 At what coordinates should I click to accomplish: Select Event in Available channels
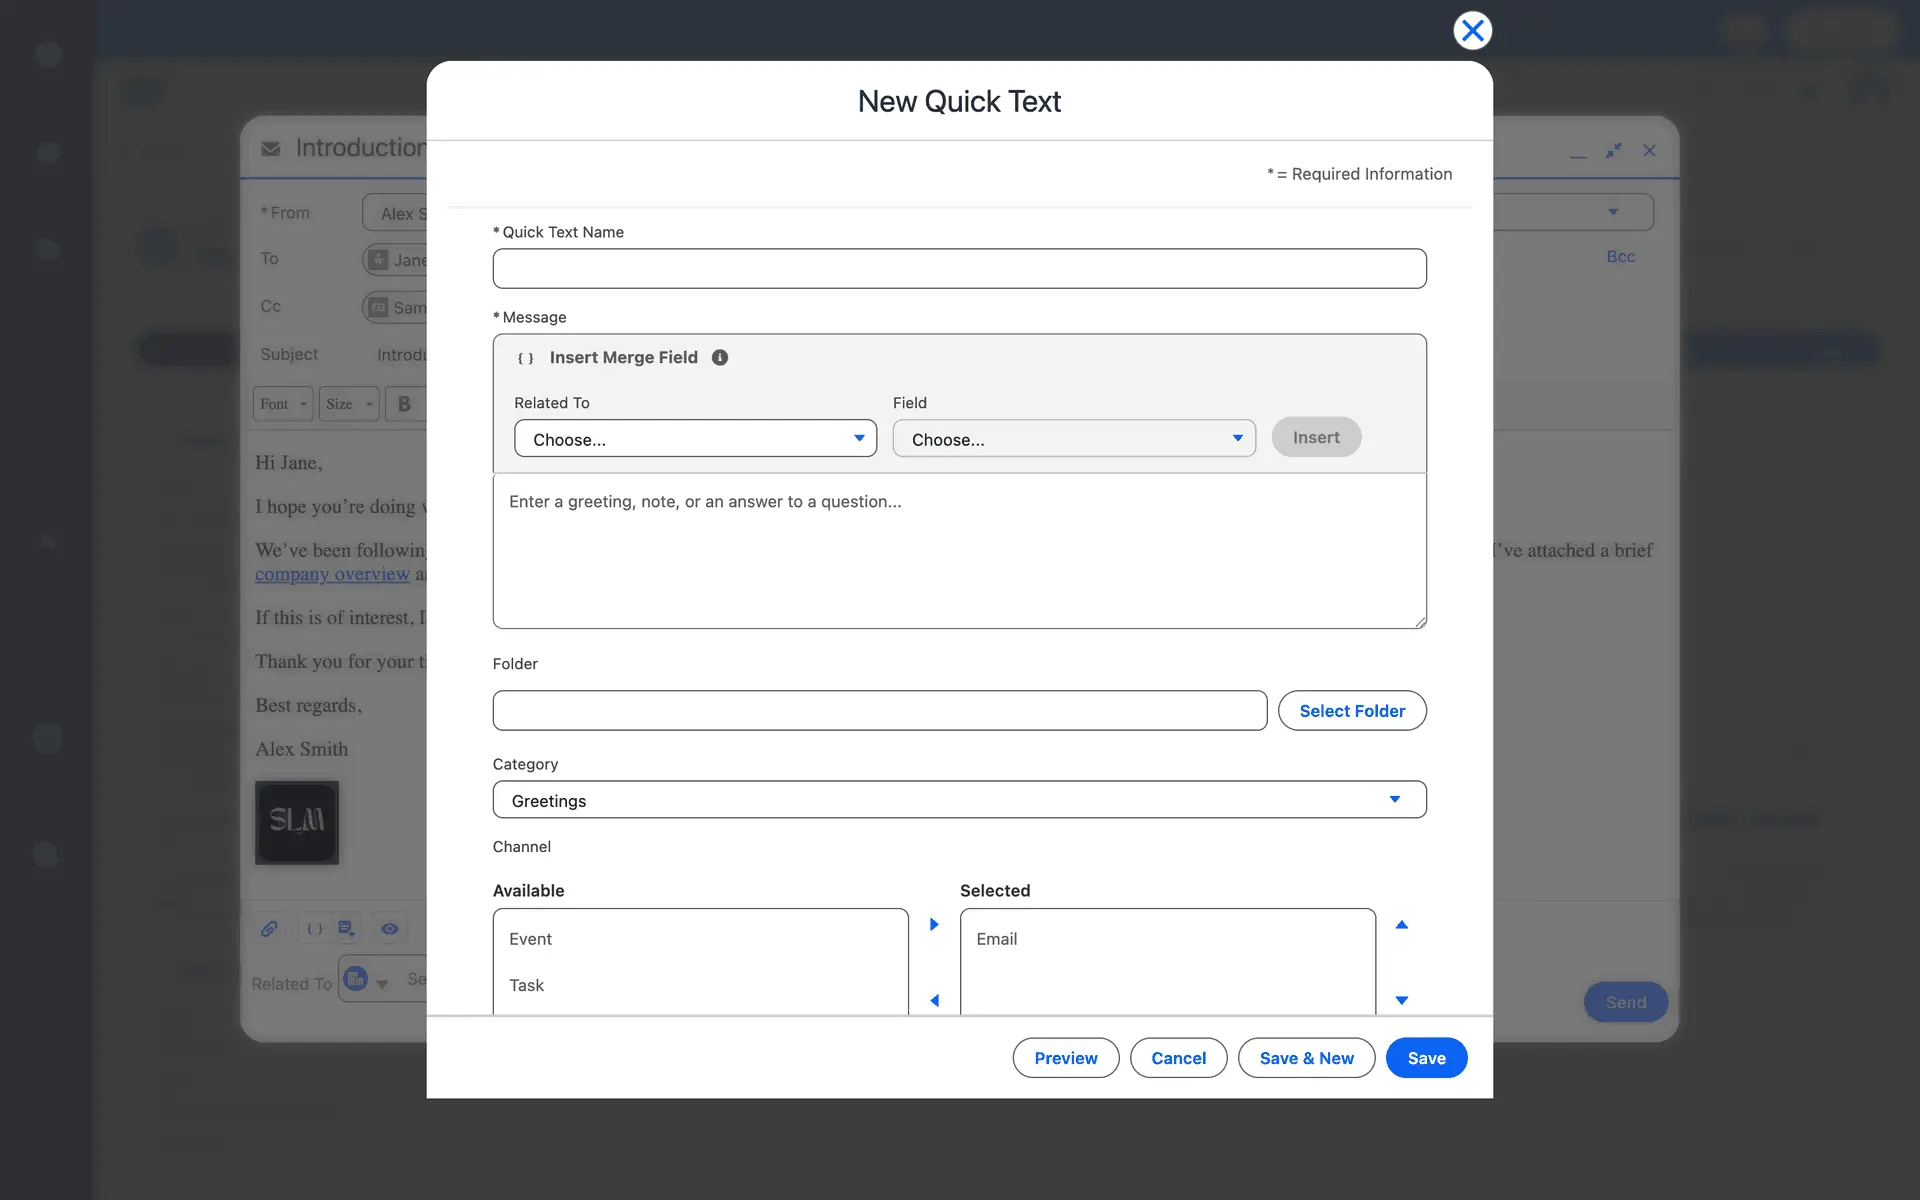(x=531, y=939)
